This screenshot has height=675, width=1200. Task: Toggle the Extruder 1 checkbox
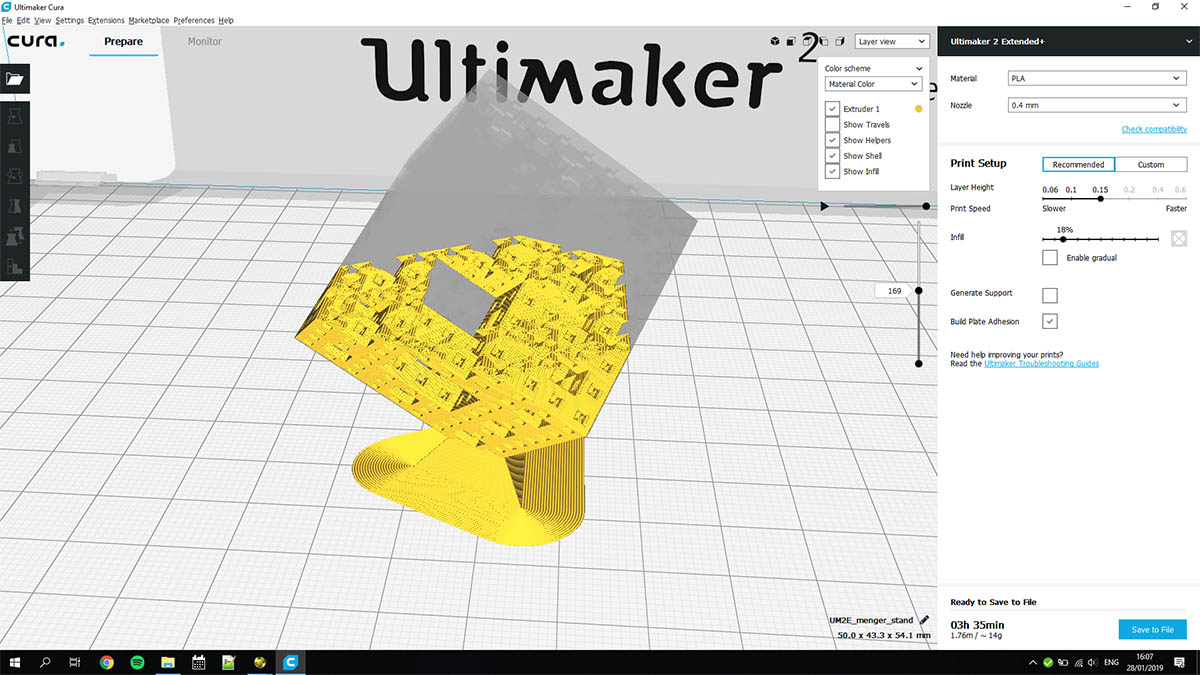pos(832,108)
